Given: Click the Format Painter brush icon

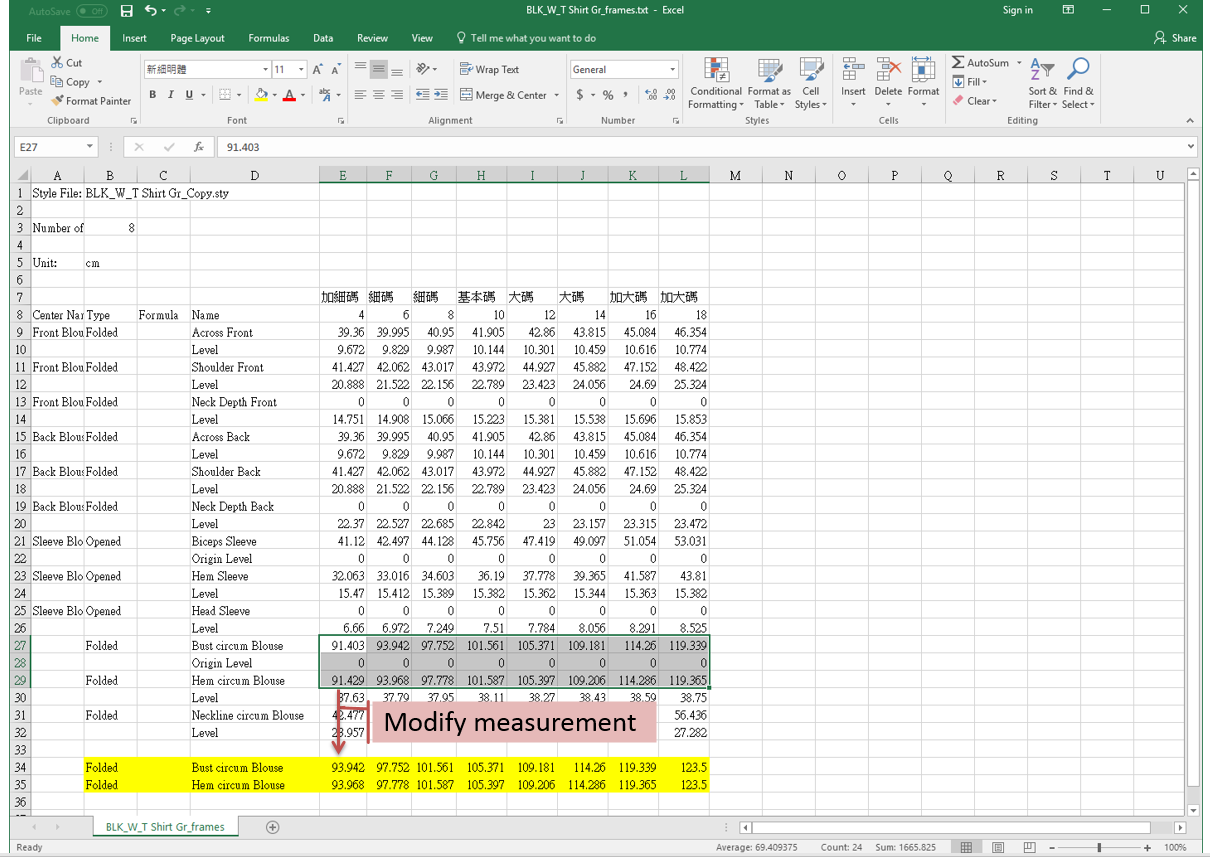Looking at the screenshot, I should click(58, 101).
